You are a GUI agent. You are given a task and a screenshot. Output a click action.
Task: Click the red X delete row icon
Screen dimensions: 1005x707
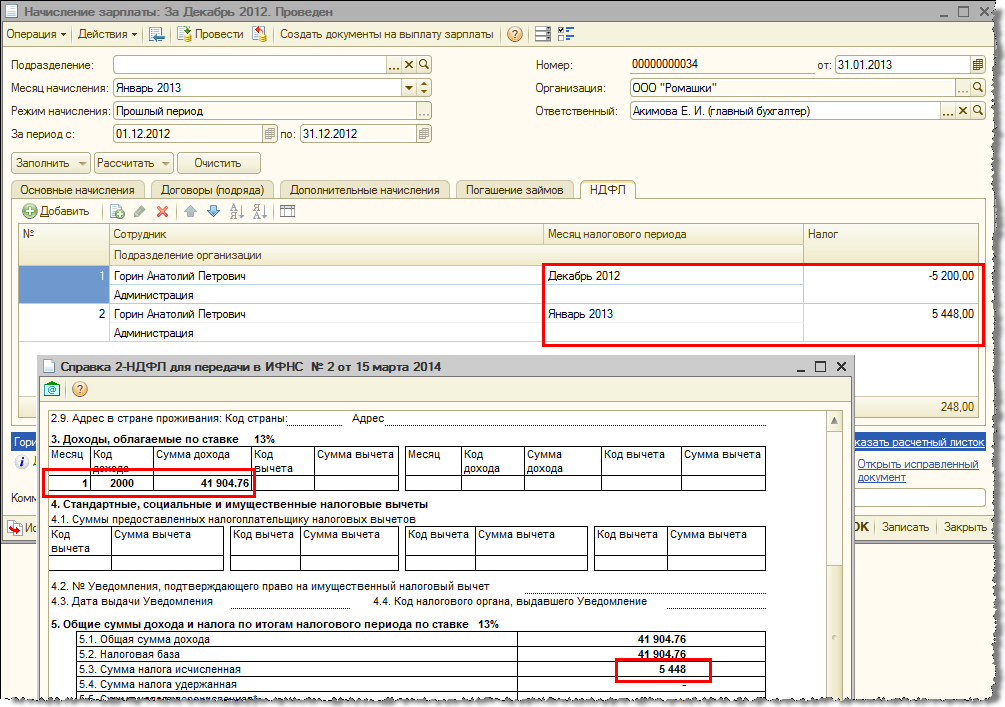click(162, 211)
